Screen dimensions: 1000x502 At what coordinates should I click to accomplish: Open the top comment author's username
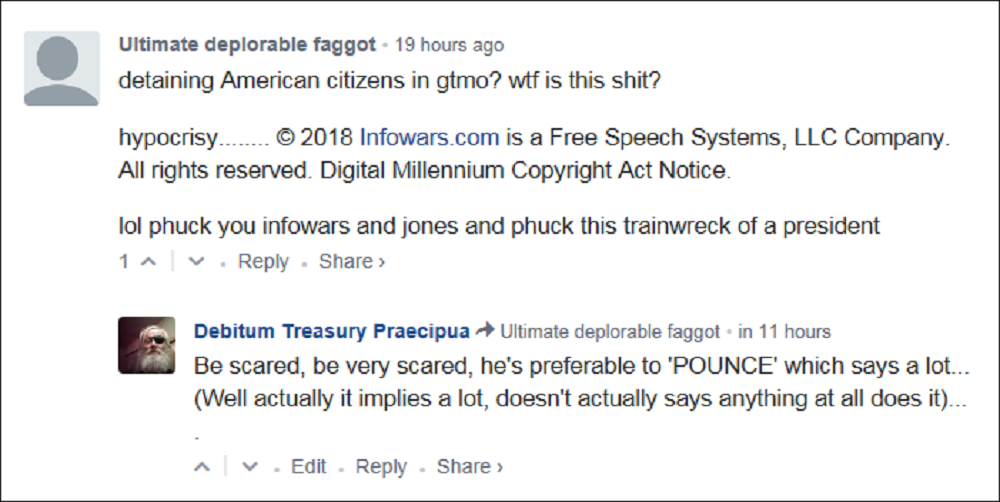tap(247, 45)
